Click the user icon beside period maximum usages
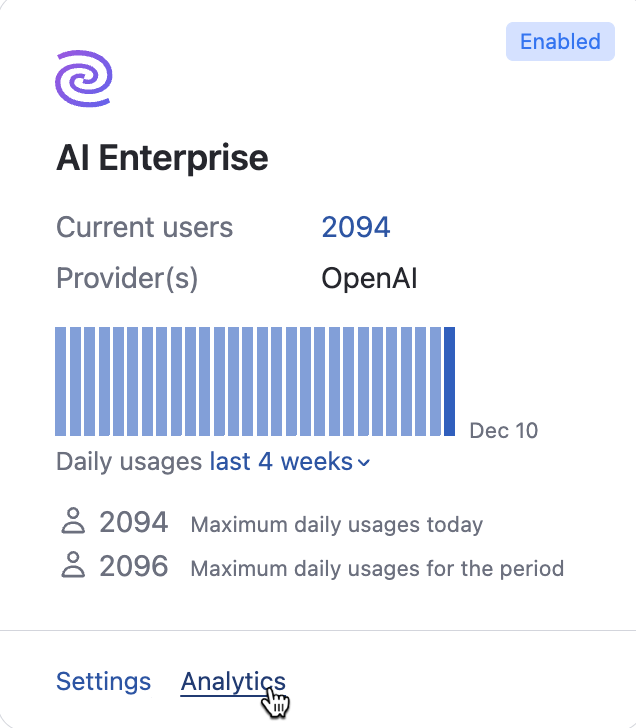Image resolution: width=636 pixels, height=728 pixels. [73, 567]
